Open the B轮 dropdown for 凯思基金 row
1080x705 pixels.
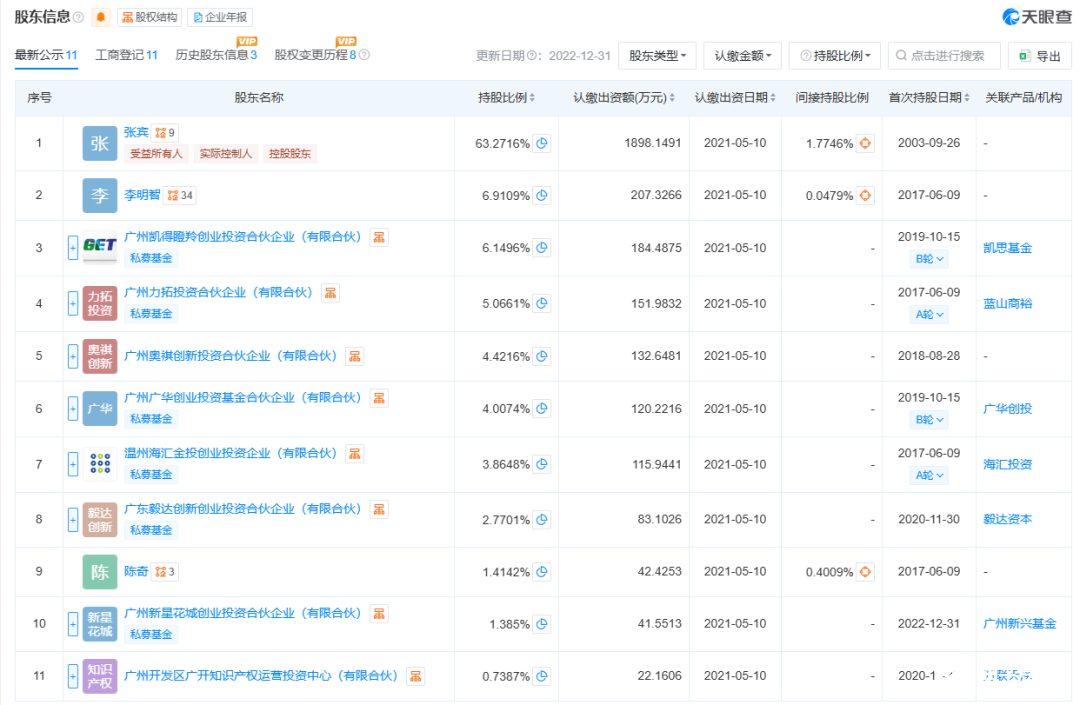[x=929, y=259]
